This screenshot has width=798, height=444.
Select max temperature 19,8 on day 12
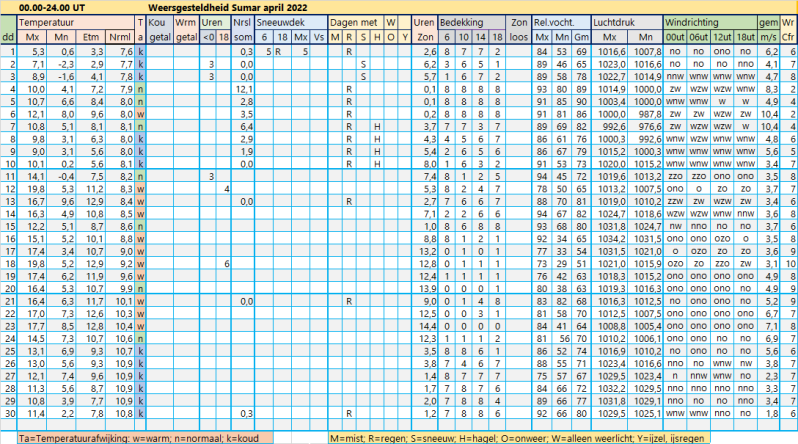(x=32, y=189)
